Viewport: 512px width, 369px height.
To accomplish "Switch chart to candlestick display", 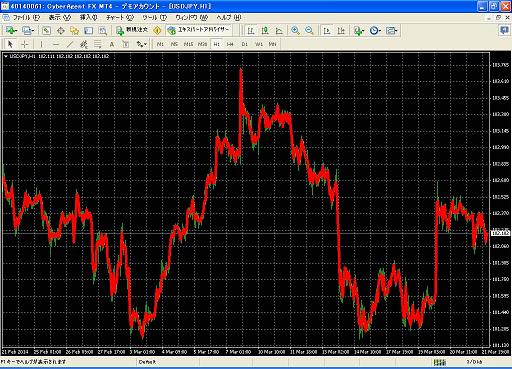I will [265, 31].
